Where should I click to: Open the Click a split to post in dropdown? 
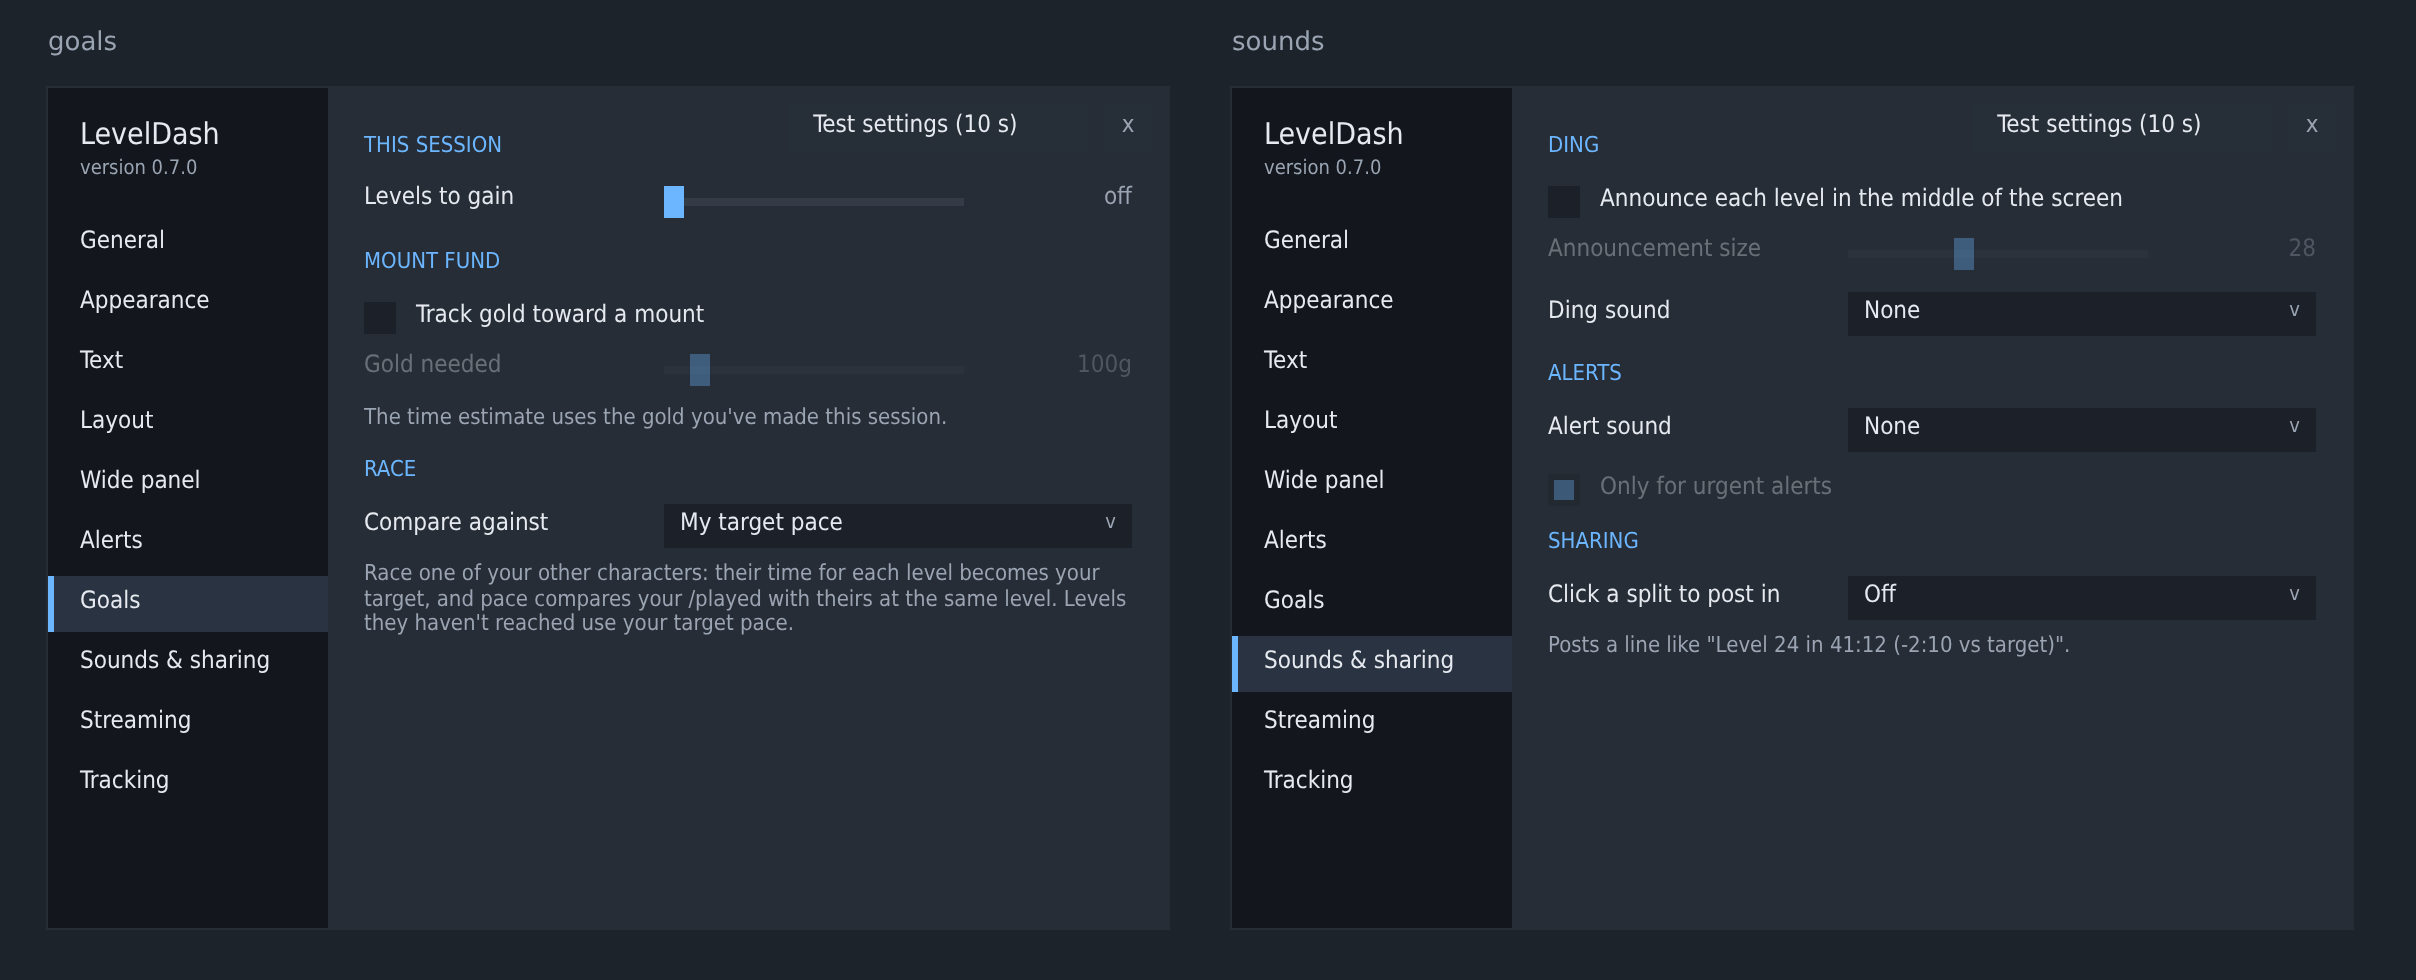pos(2082,597)
